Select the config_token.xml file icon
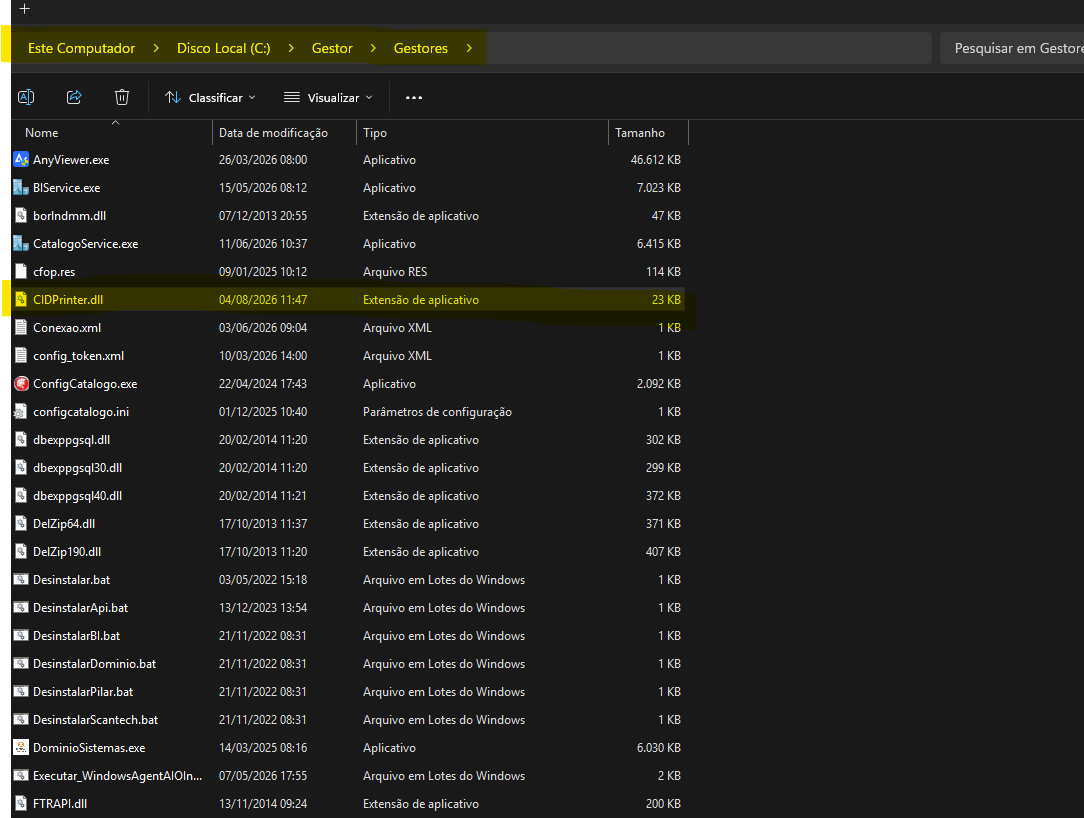This screenshot has height=818, width=1084. tap(21, 356)
